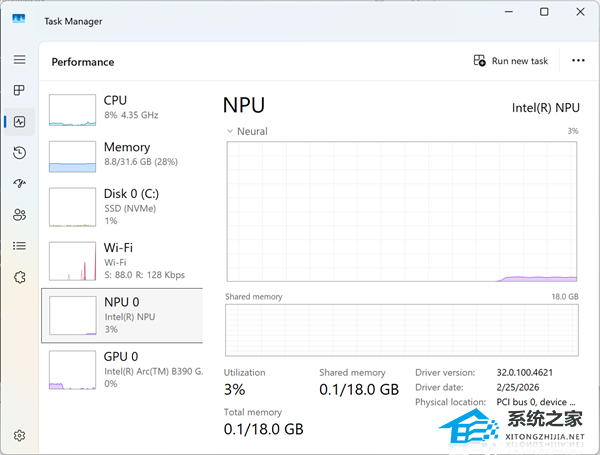Click the Task Manager app icon
Image resolution: width=600 pixels, height=455 pixels.
[18, 19]
